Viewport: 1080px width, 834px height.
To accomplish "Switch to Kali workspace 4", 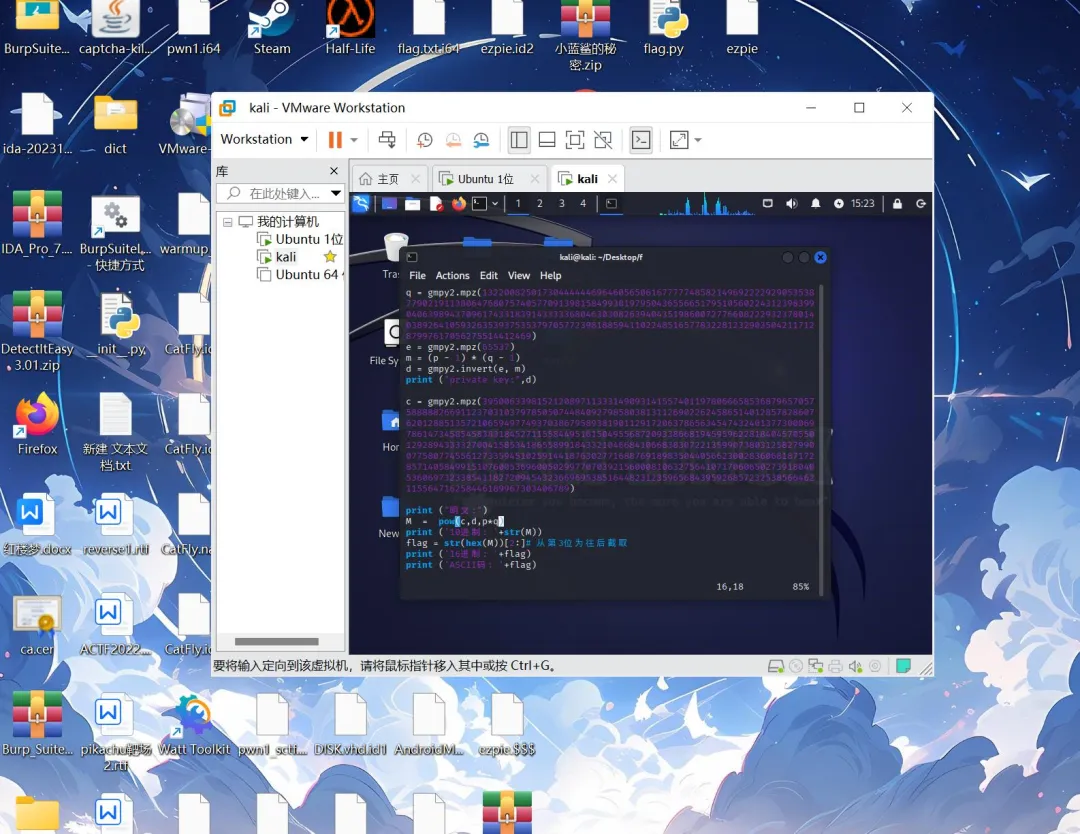I will pos(583,203).
